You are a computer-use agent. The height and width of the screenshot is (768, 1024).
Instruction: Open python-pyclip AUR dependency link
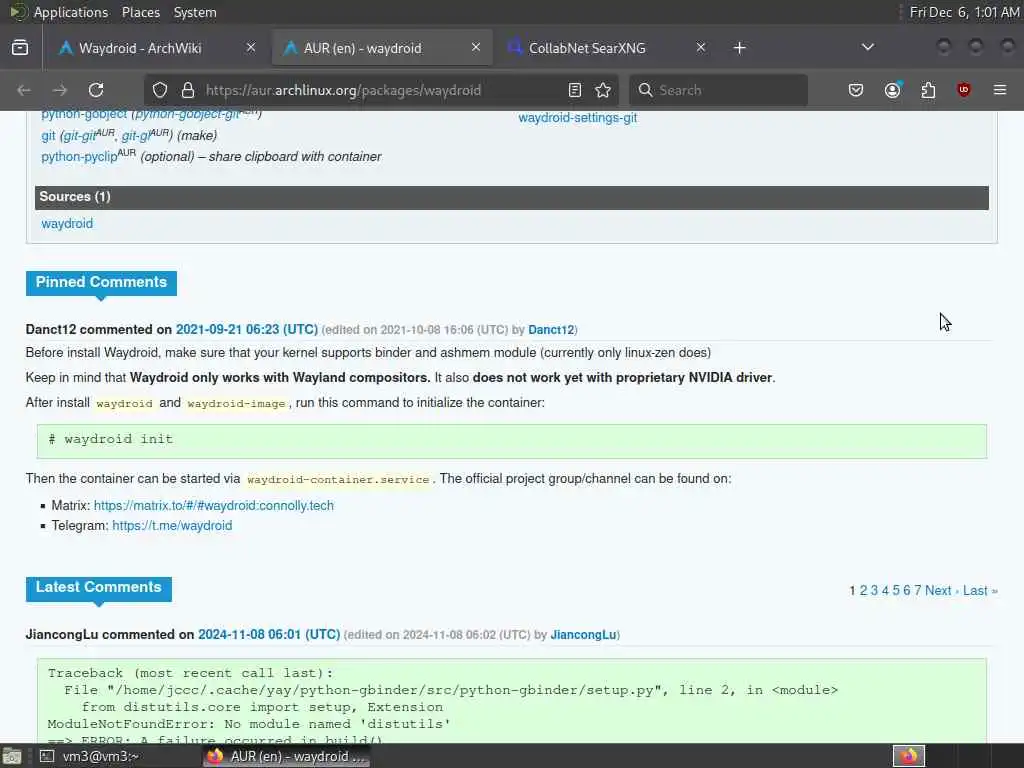79,157
